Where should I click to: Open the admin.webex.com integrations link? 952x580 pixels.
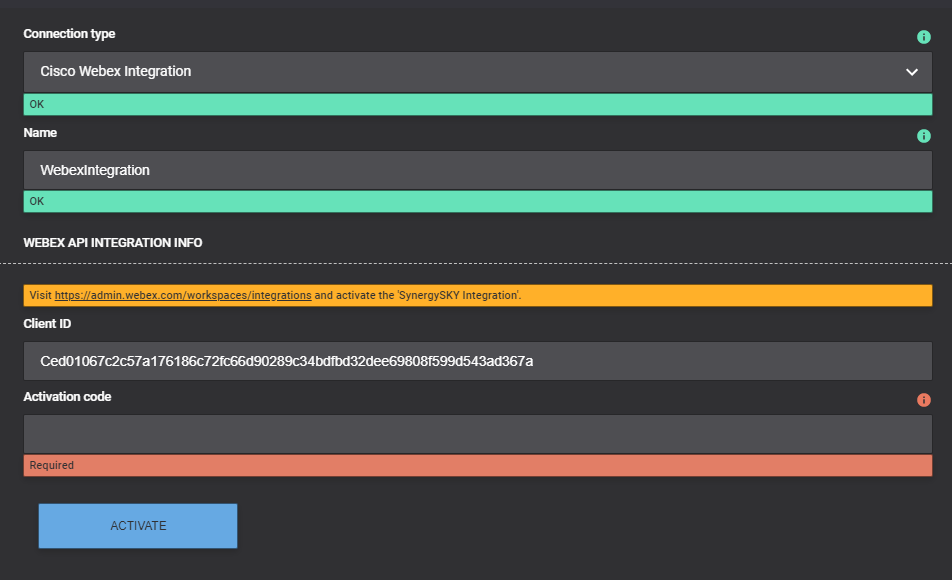point(183,295)
